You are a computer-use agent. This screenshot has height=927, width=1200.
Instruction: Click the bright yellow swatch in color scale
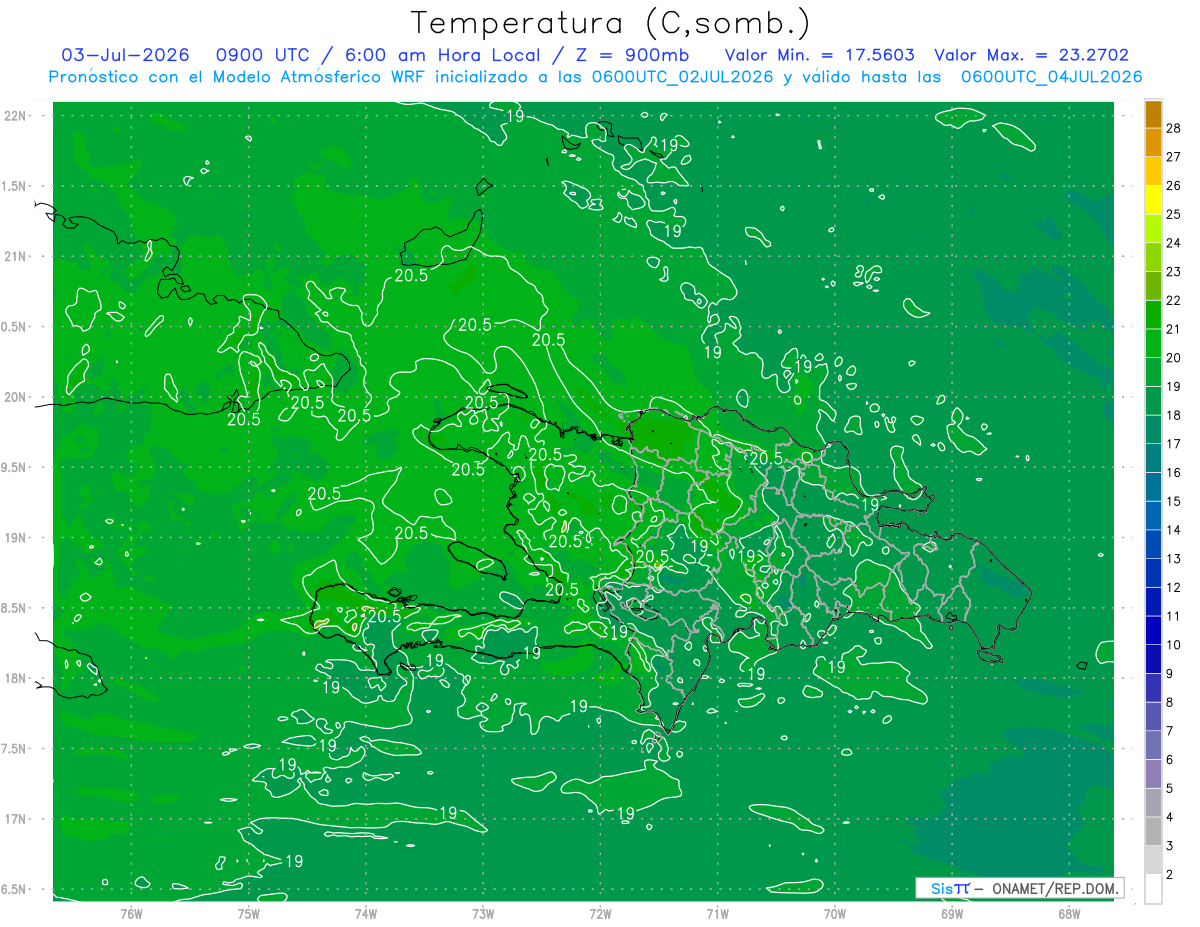coord(1153,200)
